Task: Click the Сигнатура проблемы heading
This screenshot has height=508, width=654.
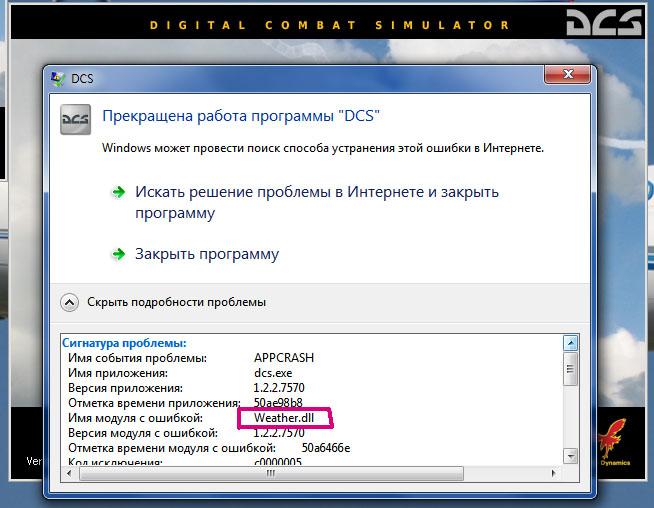Action: click(124, 343)
